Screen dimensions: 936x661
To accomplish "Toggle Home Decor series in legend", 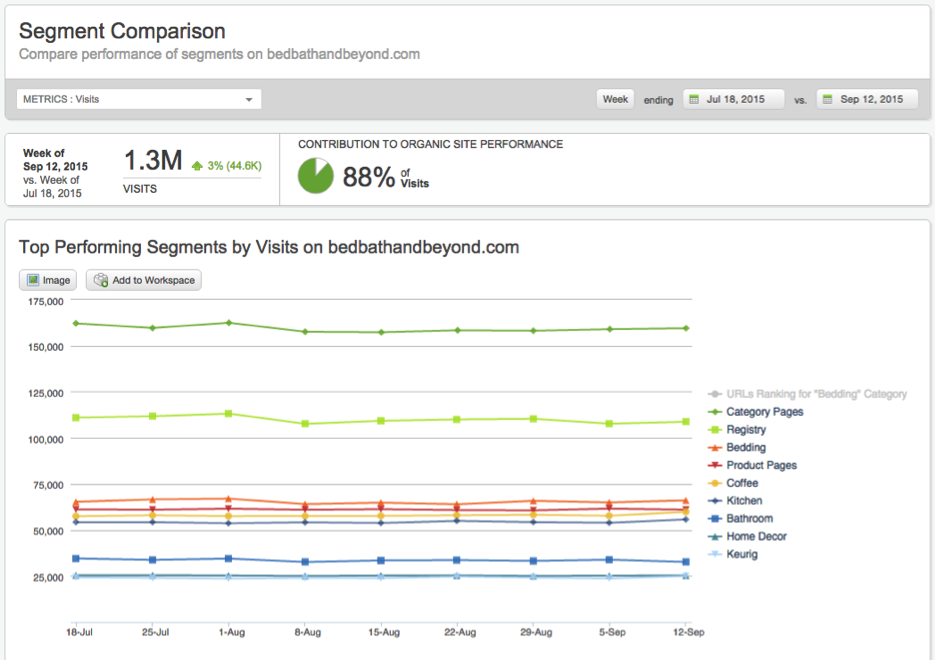I will point(747,536).
